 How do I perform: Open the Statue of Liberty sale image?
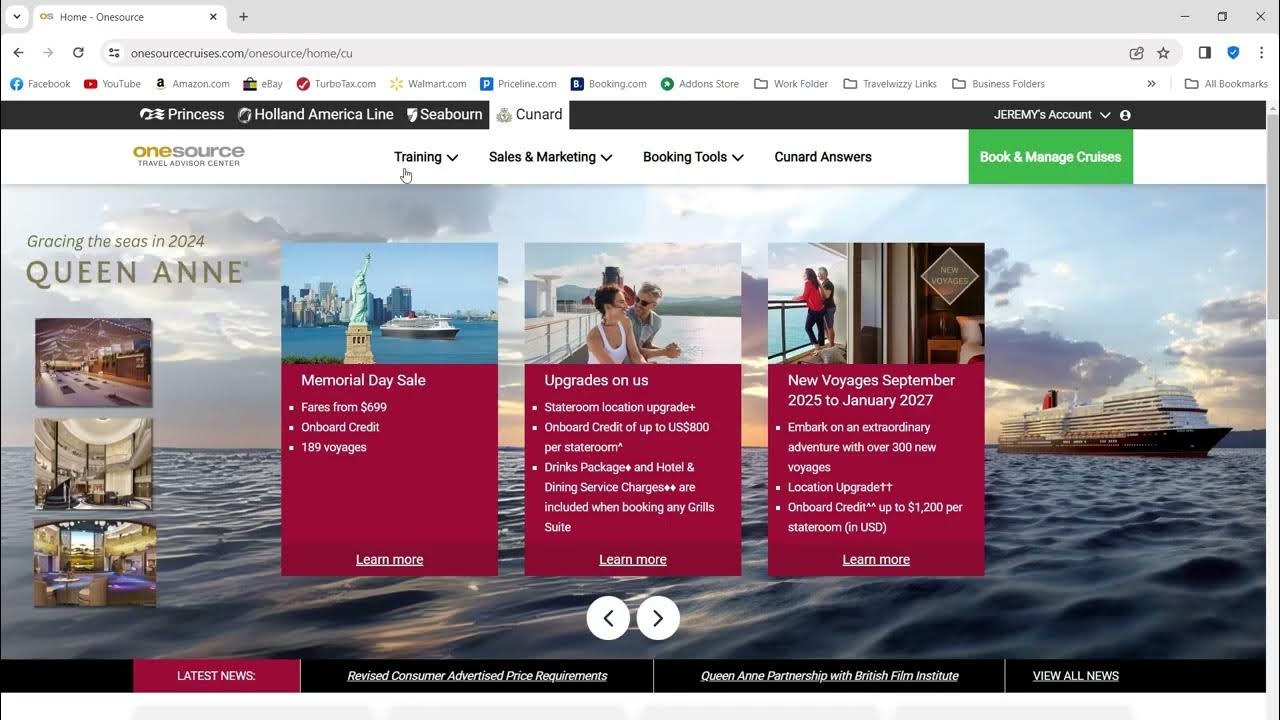tap(389, 303)
